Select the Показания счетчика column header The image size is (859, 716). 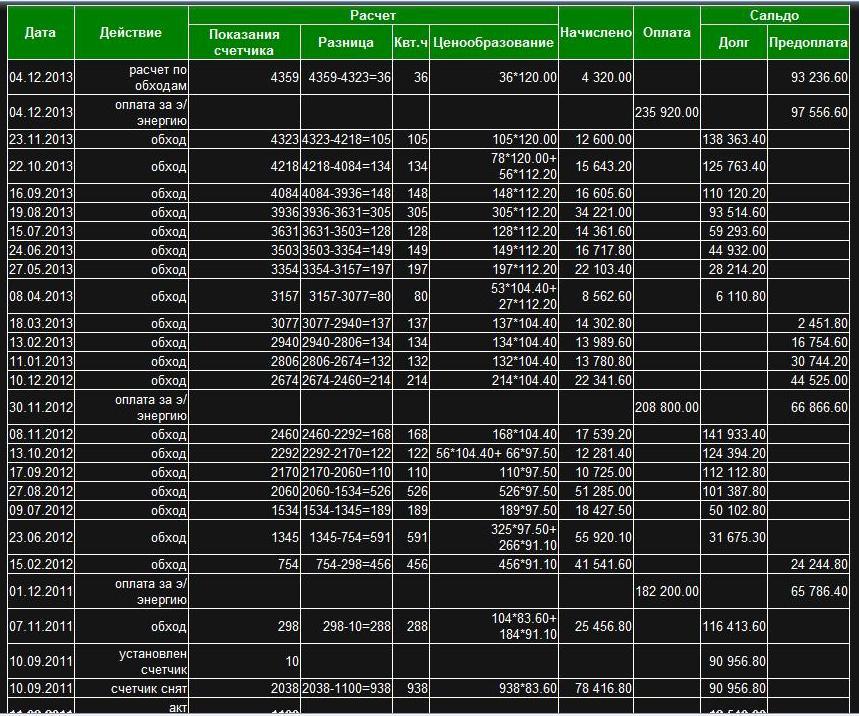click(x=244, y=42)
